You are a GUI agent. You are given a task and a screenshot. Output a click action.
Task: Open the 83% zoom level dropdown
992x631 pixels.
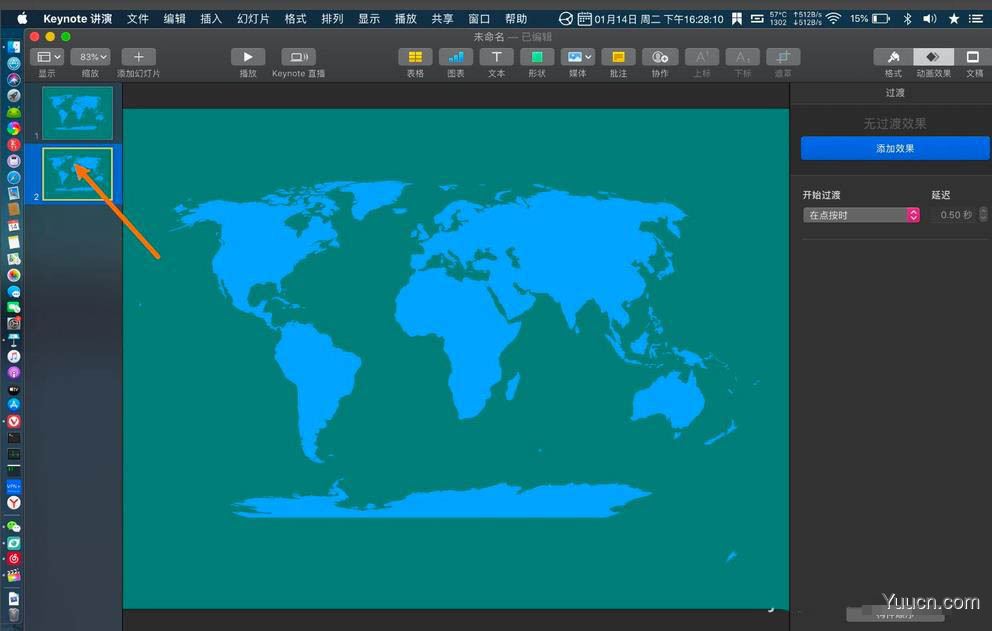90,57
